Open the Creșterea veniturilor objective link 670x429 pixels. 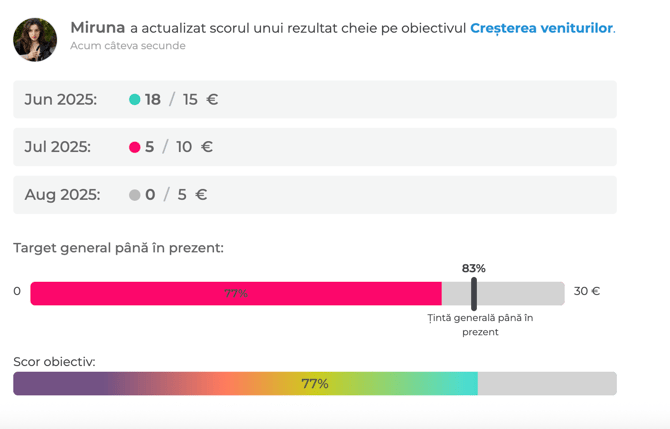coord(541,28)
